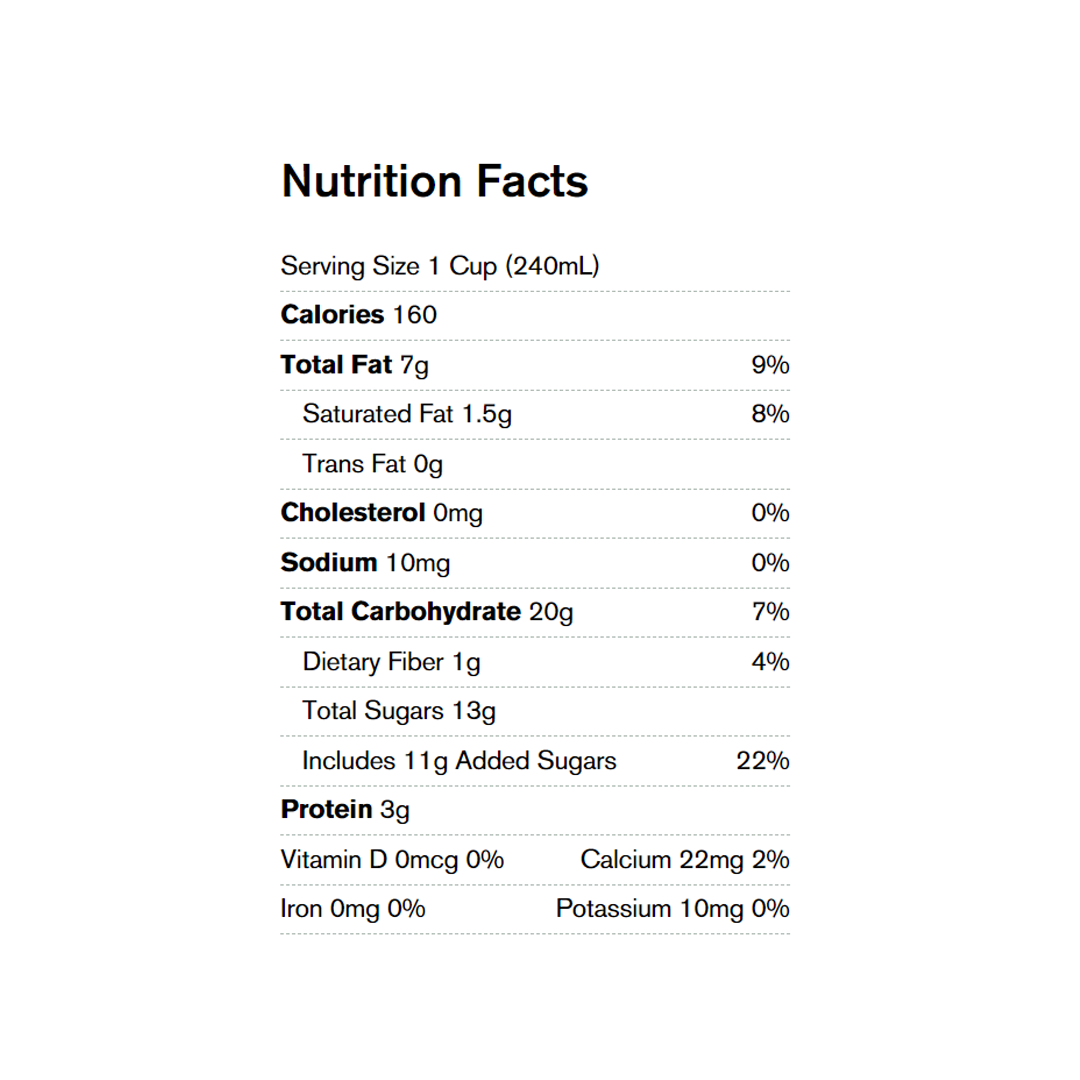Image resolution: width=1080 pixels, height=1080 pixels.
Task: Click the Nutrition Facts heading
Action: tap(435, 182)
